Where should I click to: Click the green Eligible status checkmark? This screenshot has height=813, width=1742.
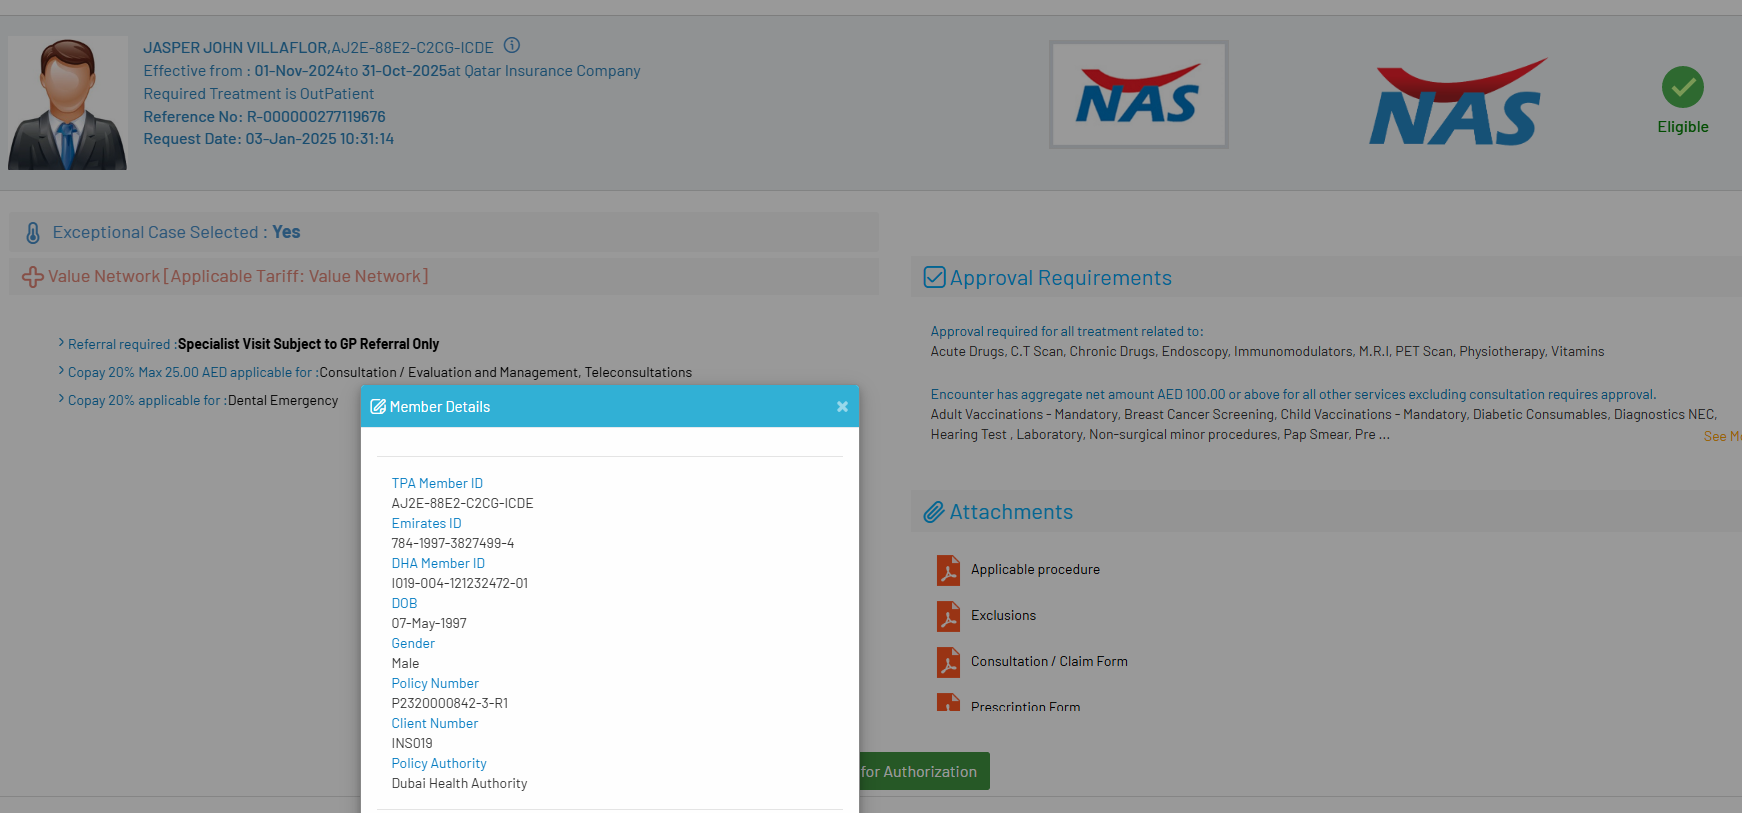click(1682, 88)
